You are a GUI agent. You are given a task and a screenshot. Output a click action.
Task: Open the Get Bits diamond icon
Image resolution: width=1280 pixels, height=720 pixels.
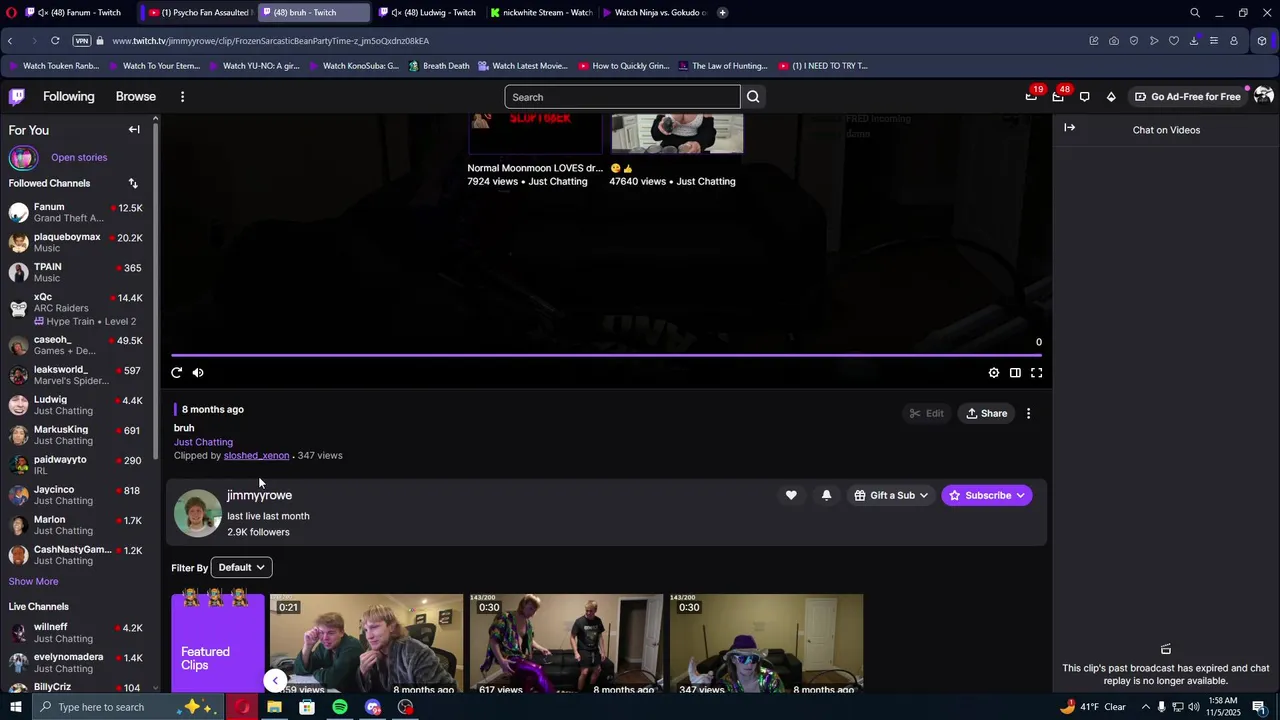[x=1111, y=97]
